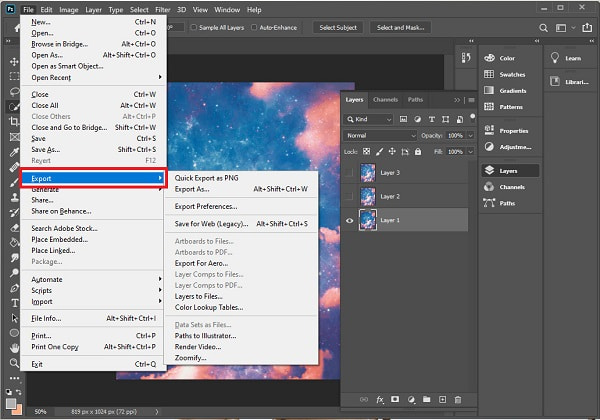Screen dimensions: 600x420
Task: Switch to the Paths tab
Action: coord(415,99)
